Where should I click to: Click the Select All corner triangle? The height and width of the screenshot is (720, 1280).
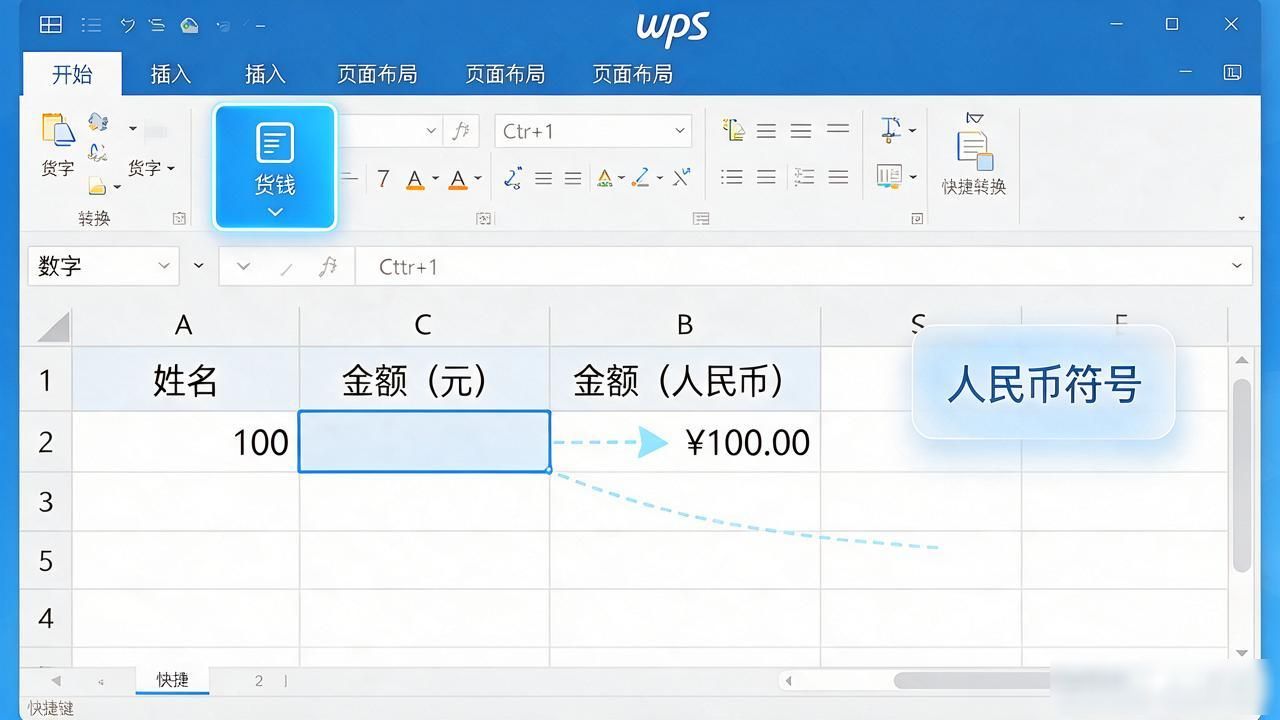tap(53, 326)
